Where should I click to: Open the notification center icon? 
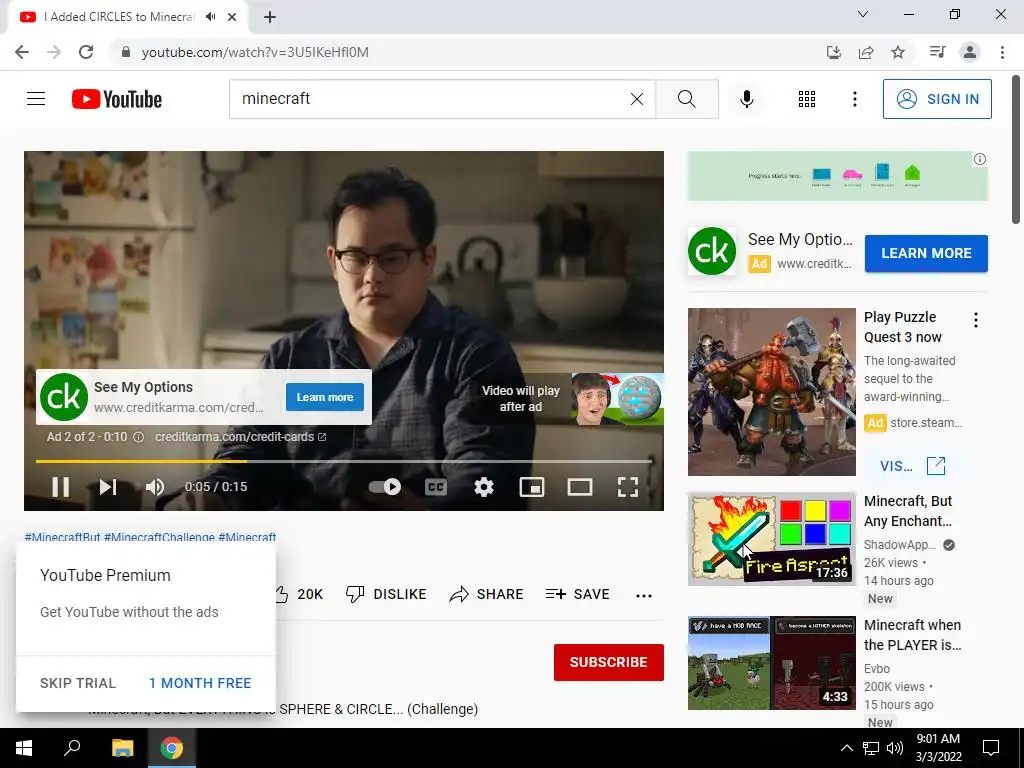pos(991,748)
